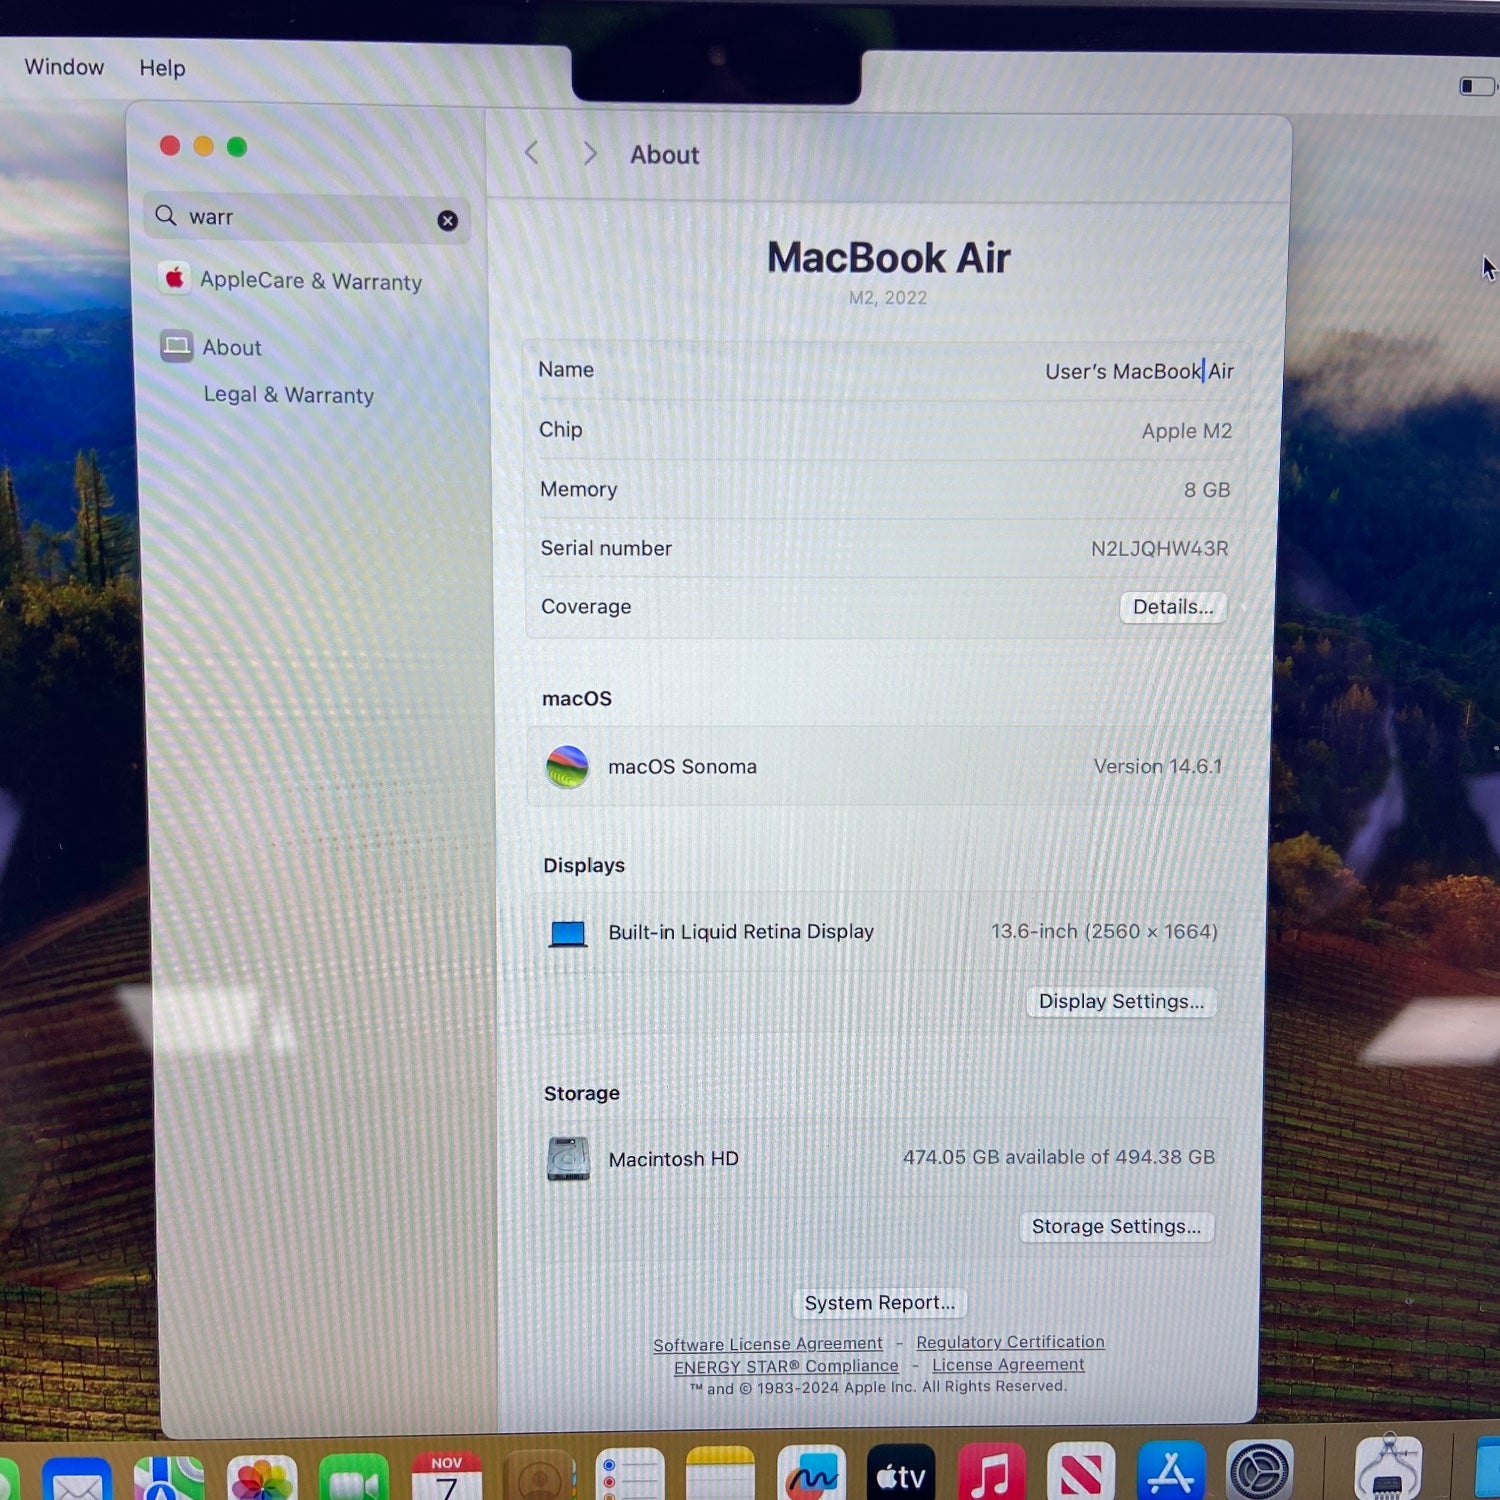Launch Music app from the dock
The image size is (1500, 1500).
(x=990, y=1475)
